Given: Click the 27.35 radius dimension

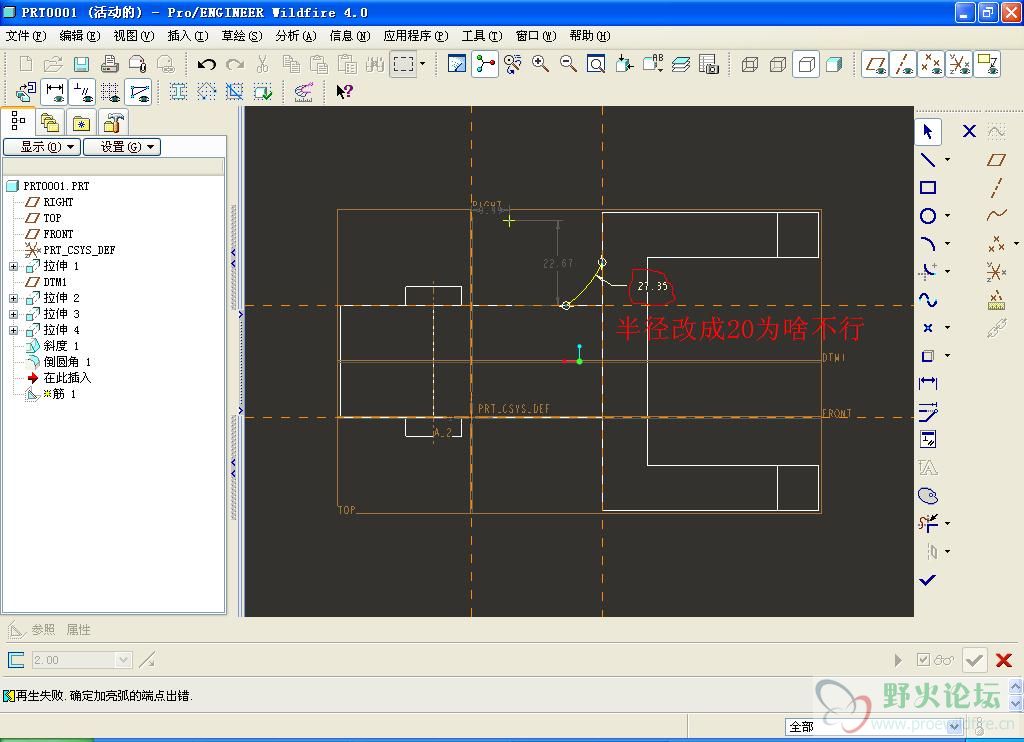Looking at the screenshot, I should tap(652, 286).
